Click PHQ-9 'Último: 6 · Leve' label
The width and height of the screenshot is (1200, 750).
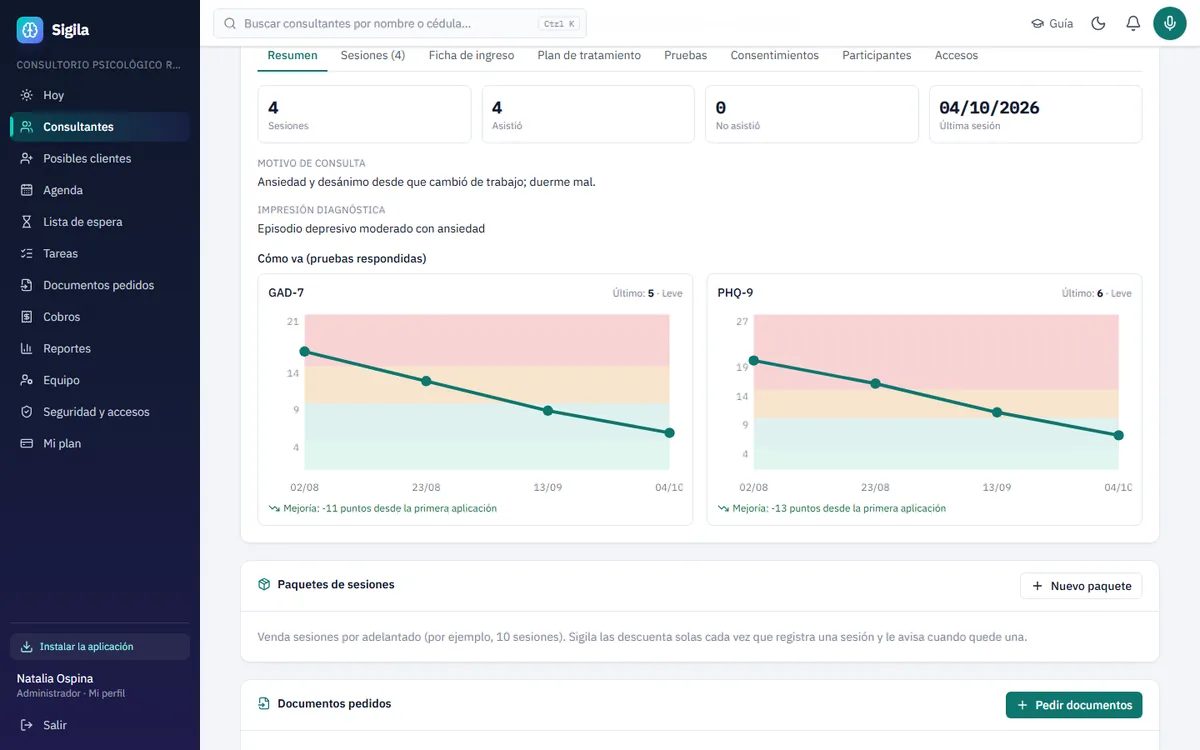tap(1097, 294)
